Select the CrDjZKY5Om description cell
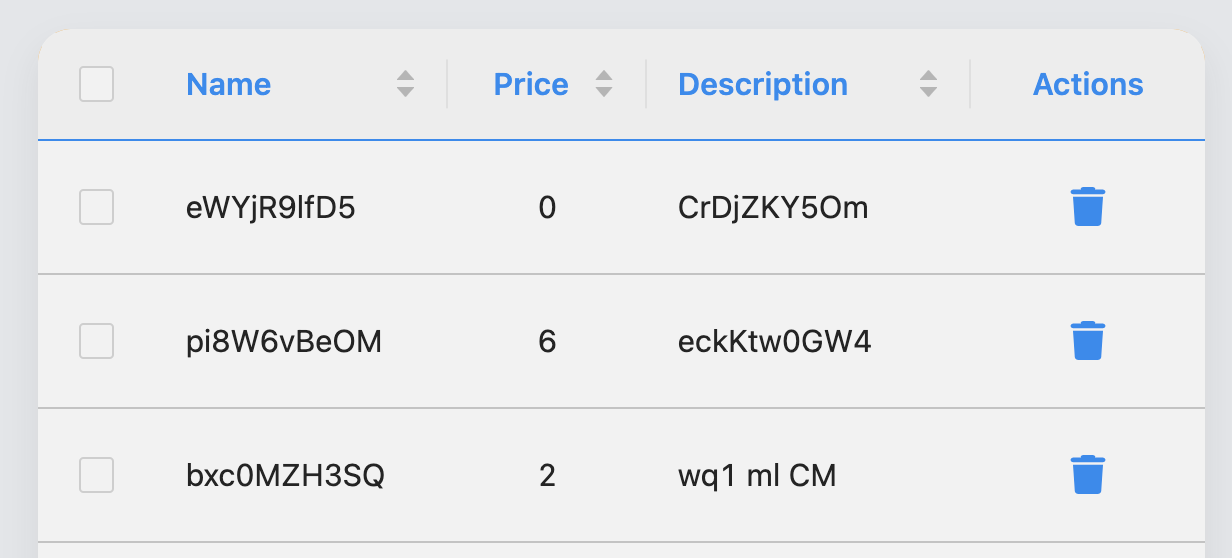 pos(773,208)
